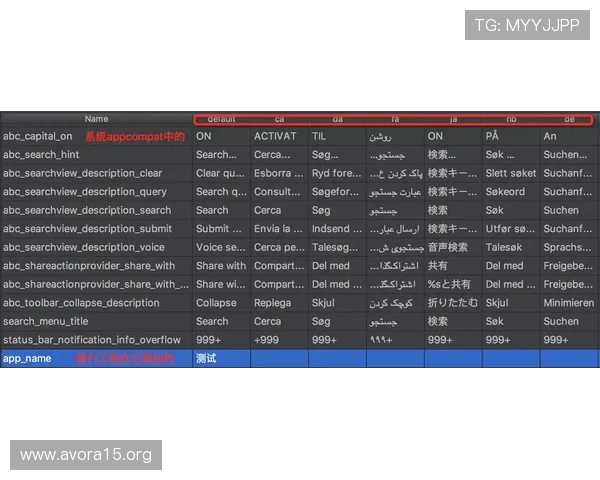Select the abc_searchview_description_voice key
600x480 pixels.
pyautogui.click(x=83, y=248)
